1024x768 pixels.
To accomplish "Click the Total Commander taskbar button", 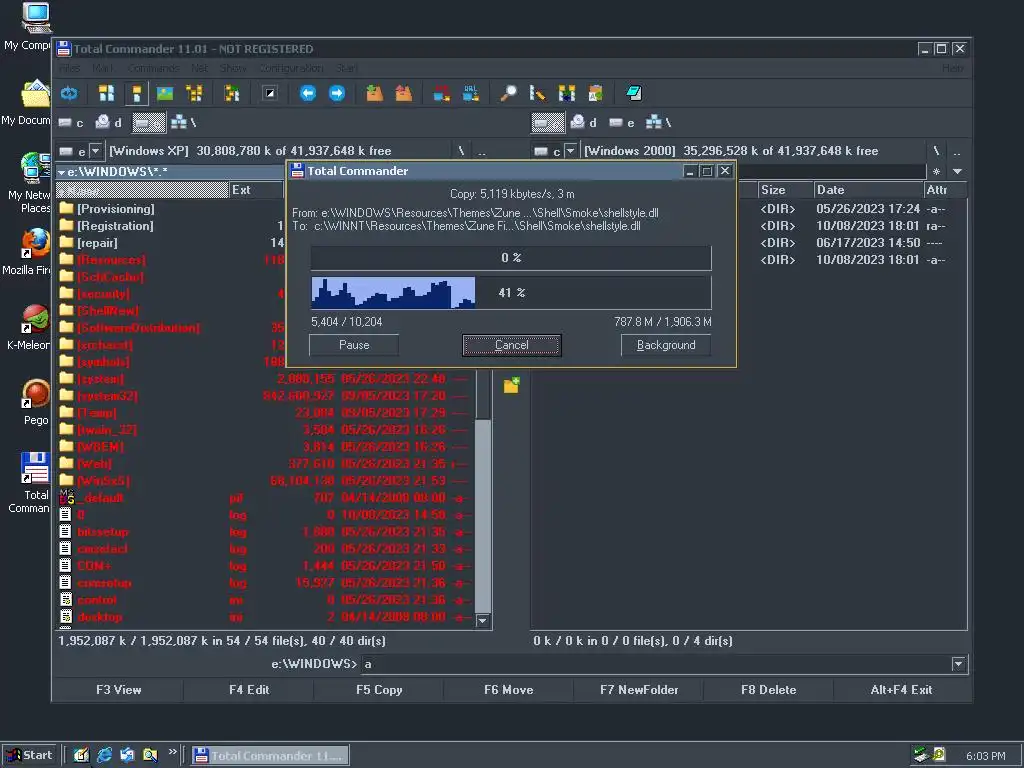I will coord(270,756).
